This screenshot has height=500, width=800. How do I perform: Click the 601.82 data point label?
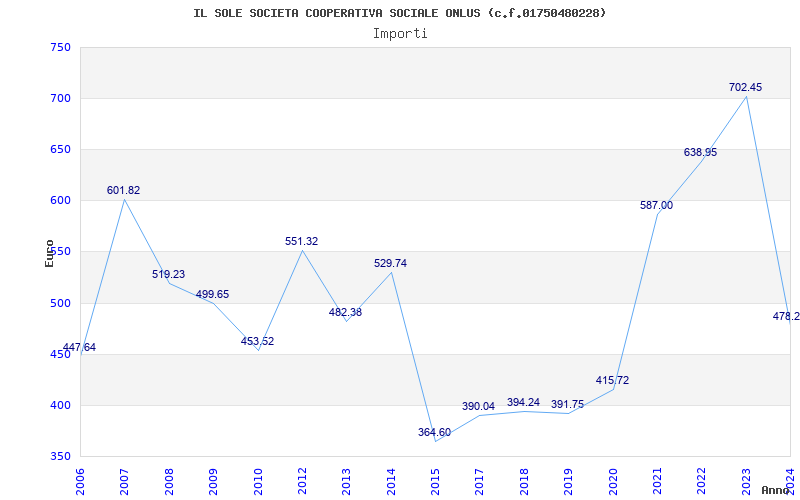pyautogui.click(x=123, y=190)
